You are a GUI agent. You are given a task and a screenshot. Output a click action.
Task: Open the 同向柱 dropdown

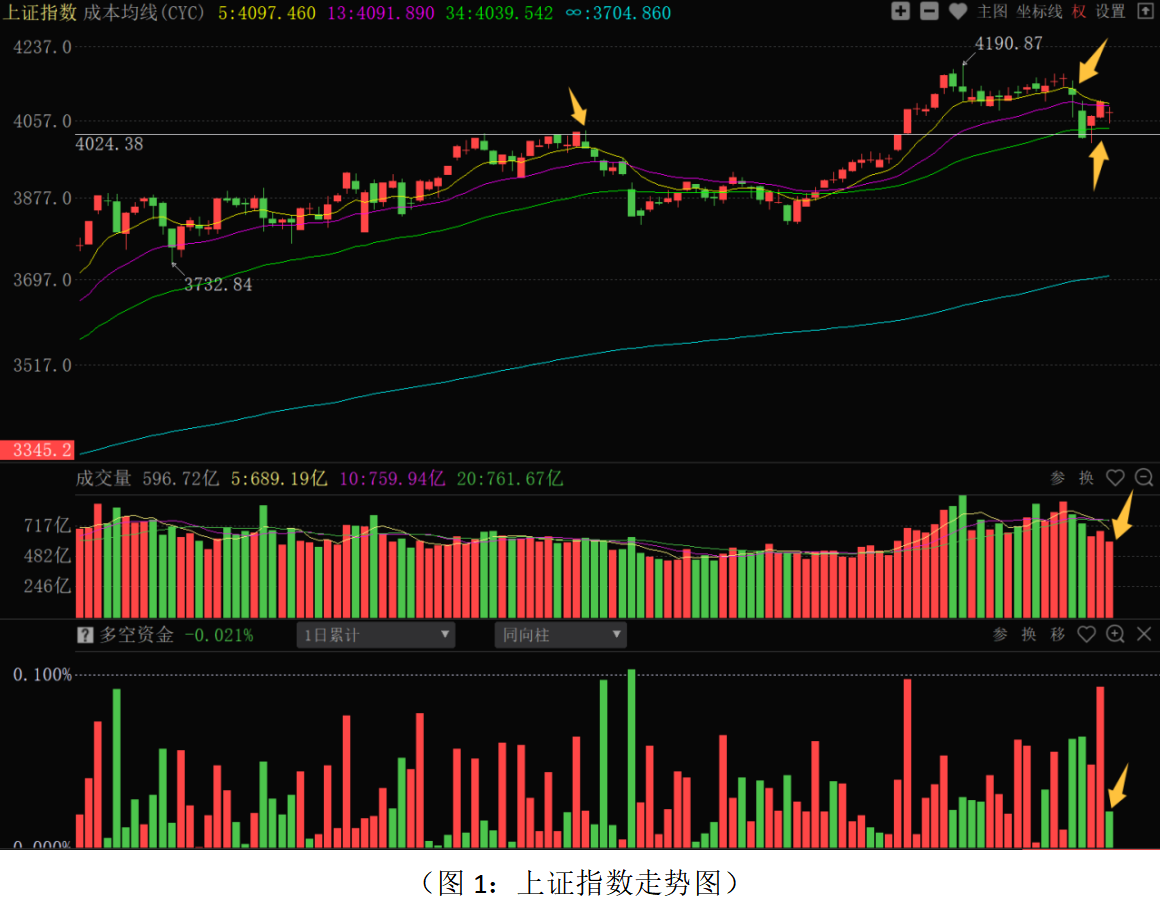click(560, 635)
